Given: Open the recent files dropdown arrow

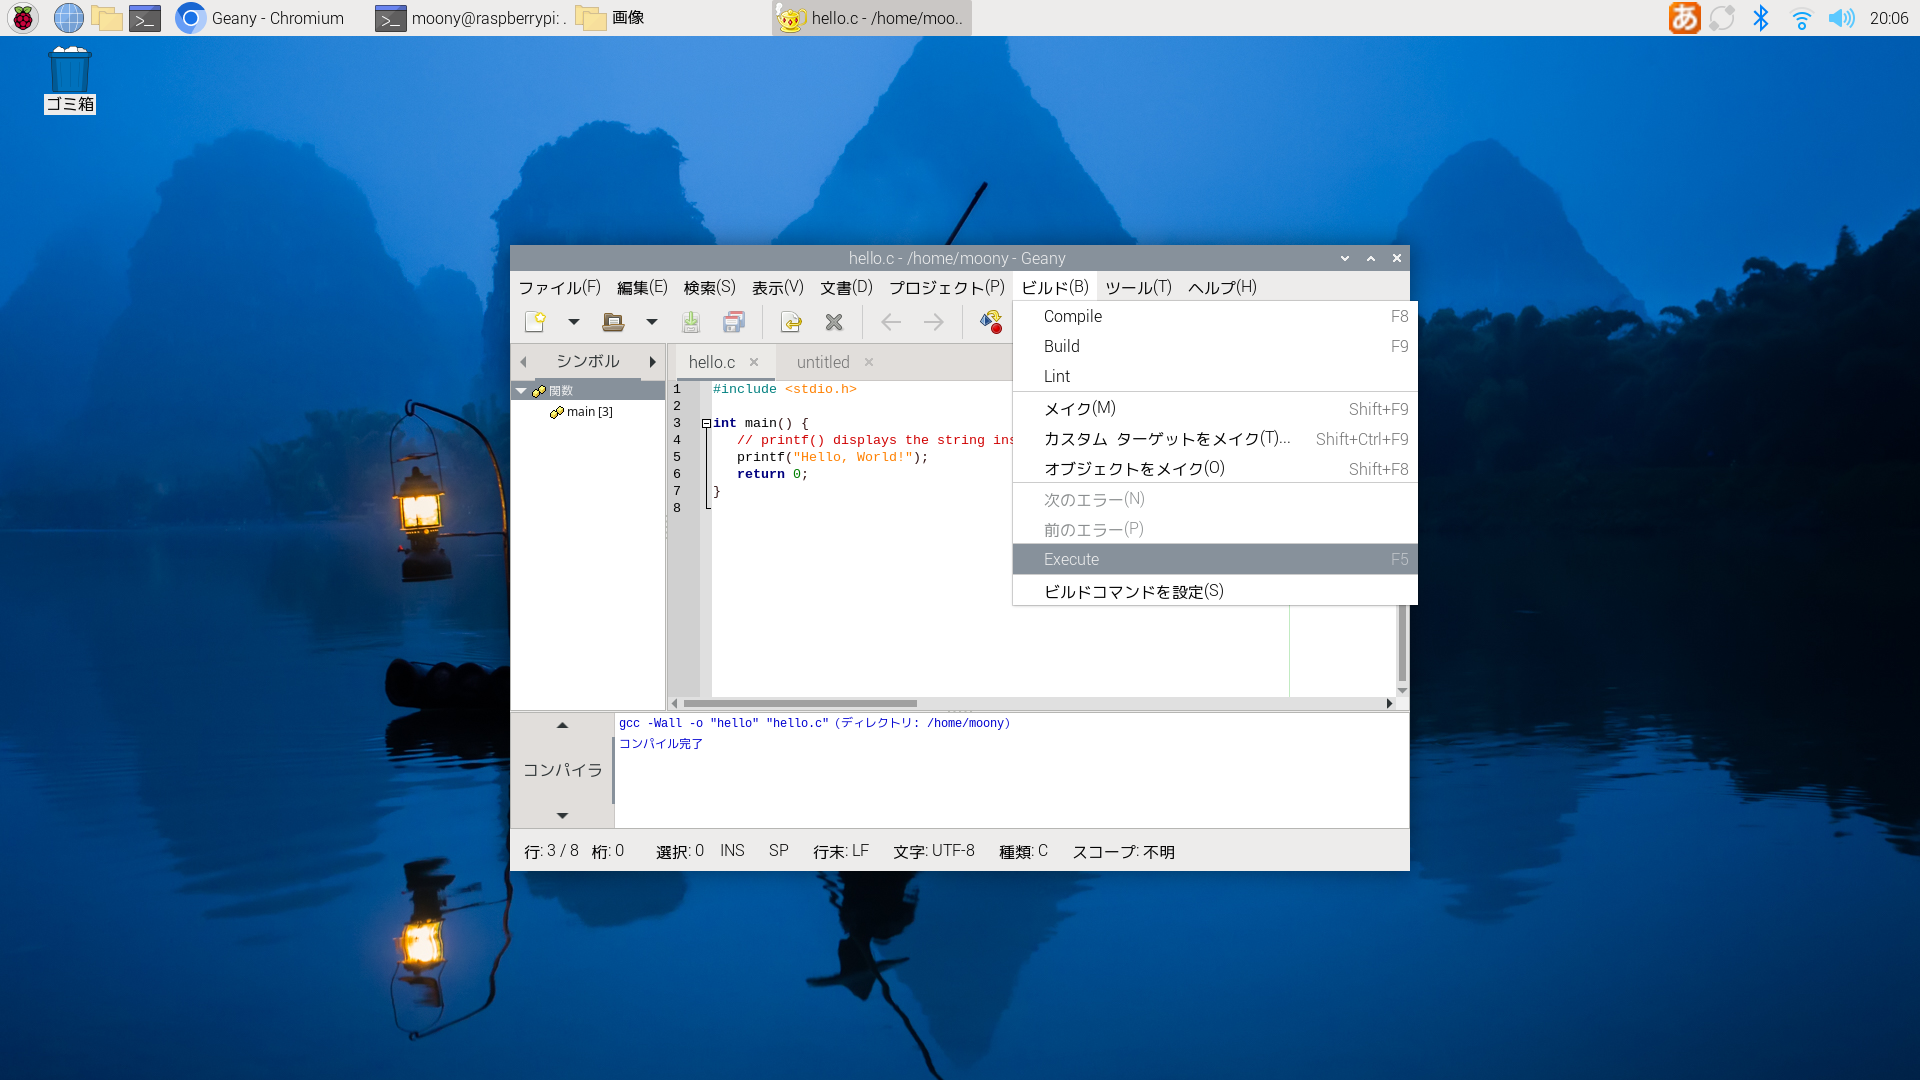Looking at the screenshot, I should point(652,322).
